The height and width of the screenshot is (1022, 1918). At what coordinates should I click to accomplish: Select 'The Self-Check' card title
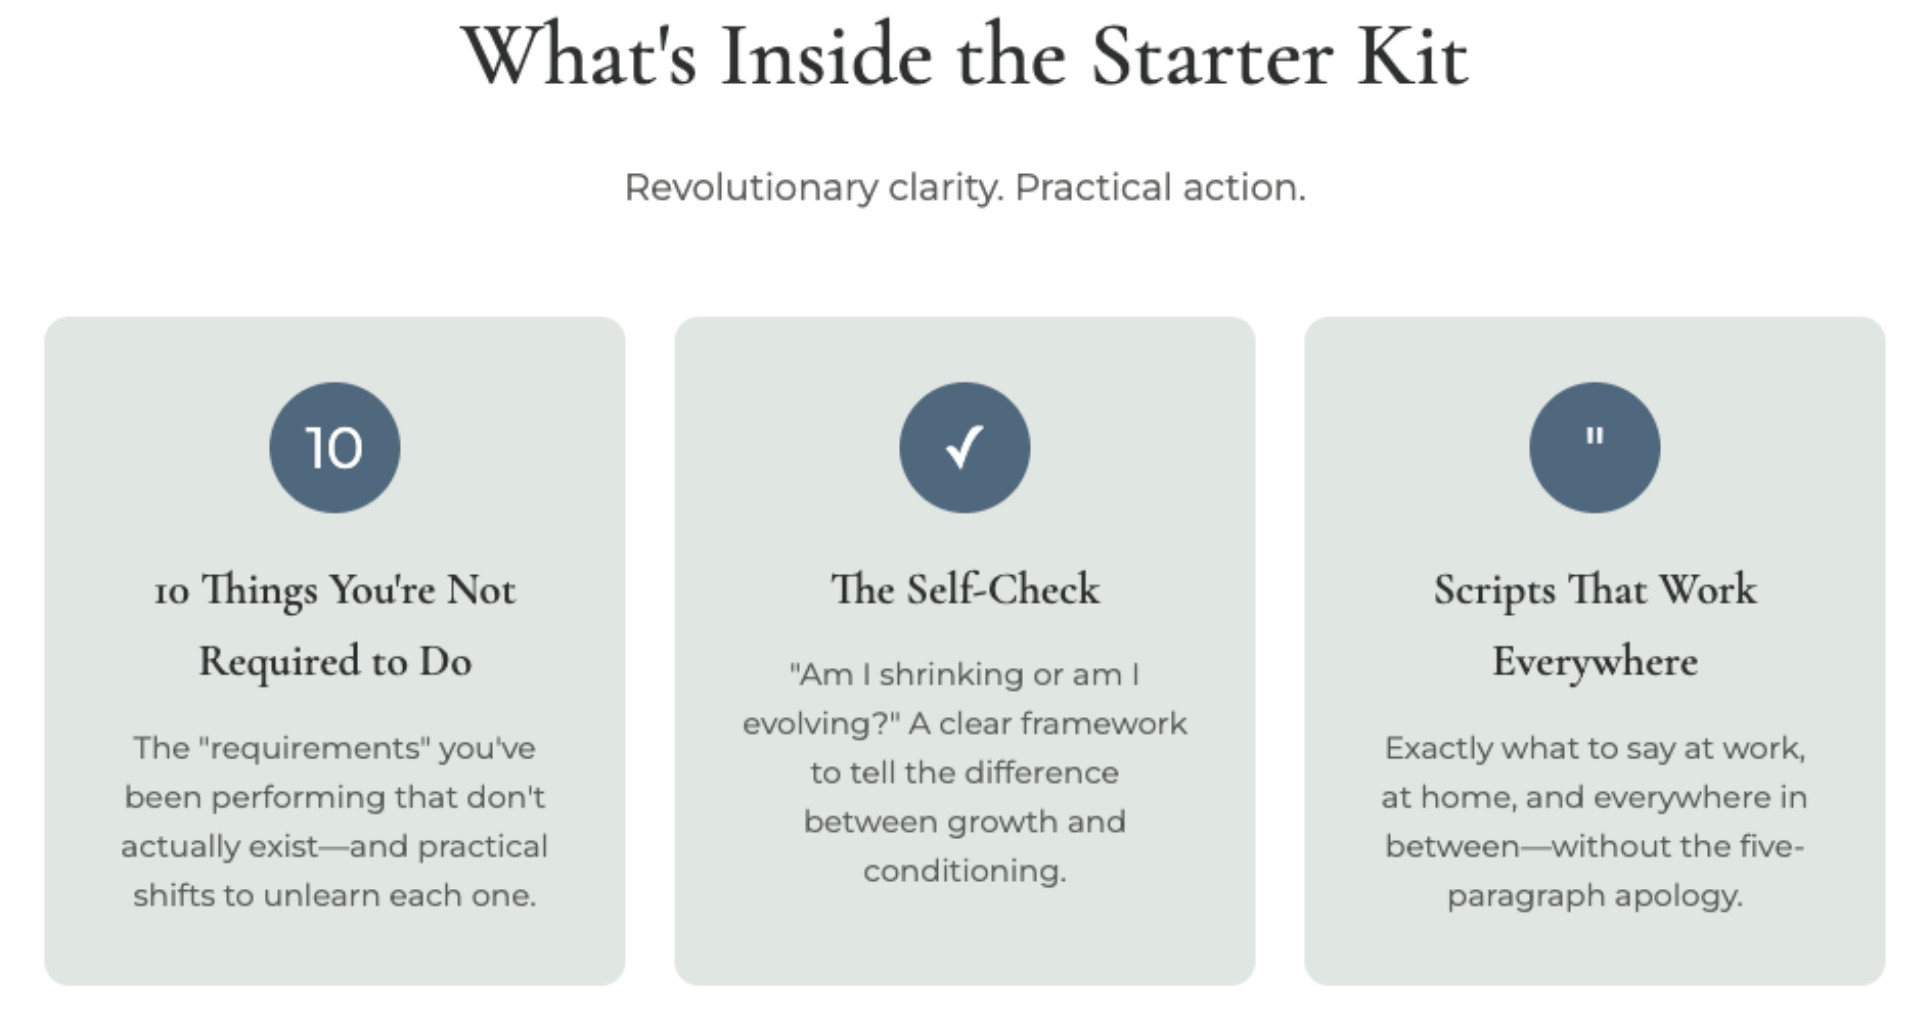click(x=964, y=589)
